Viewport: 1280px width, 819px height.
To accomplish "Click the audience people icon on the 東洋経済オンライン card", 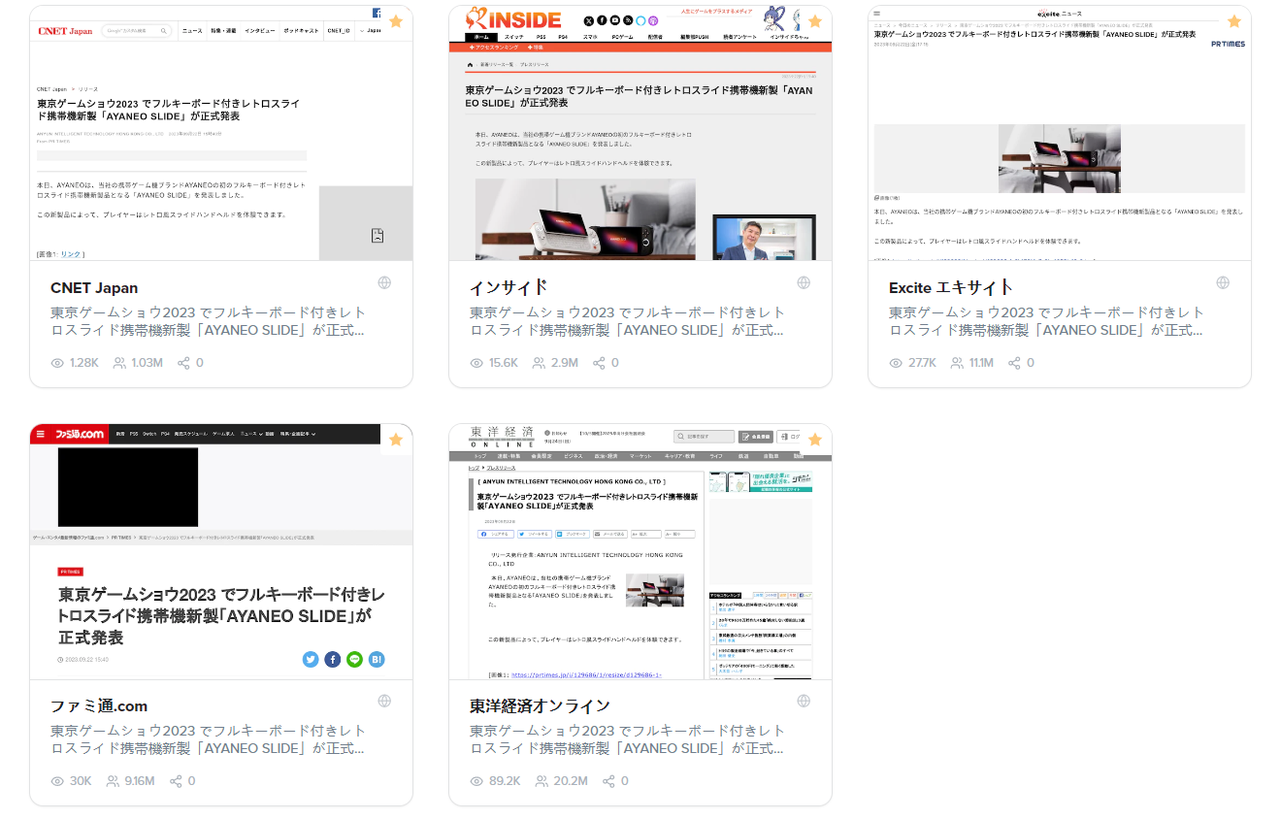I will coord(542,781).
